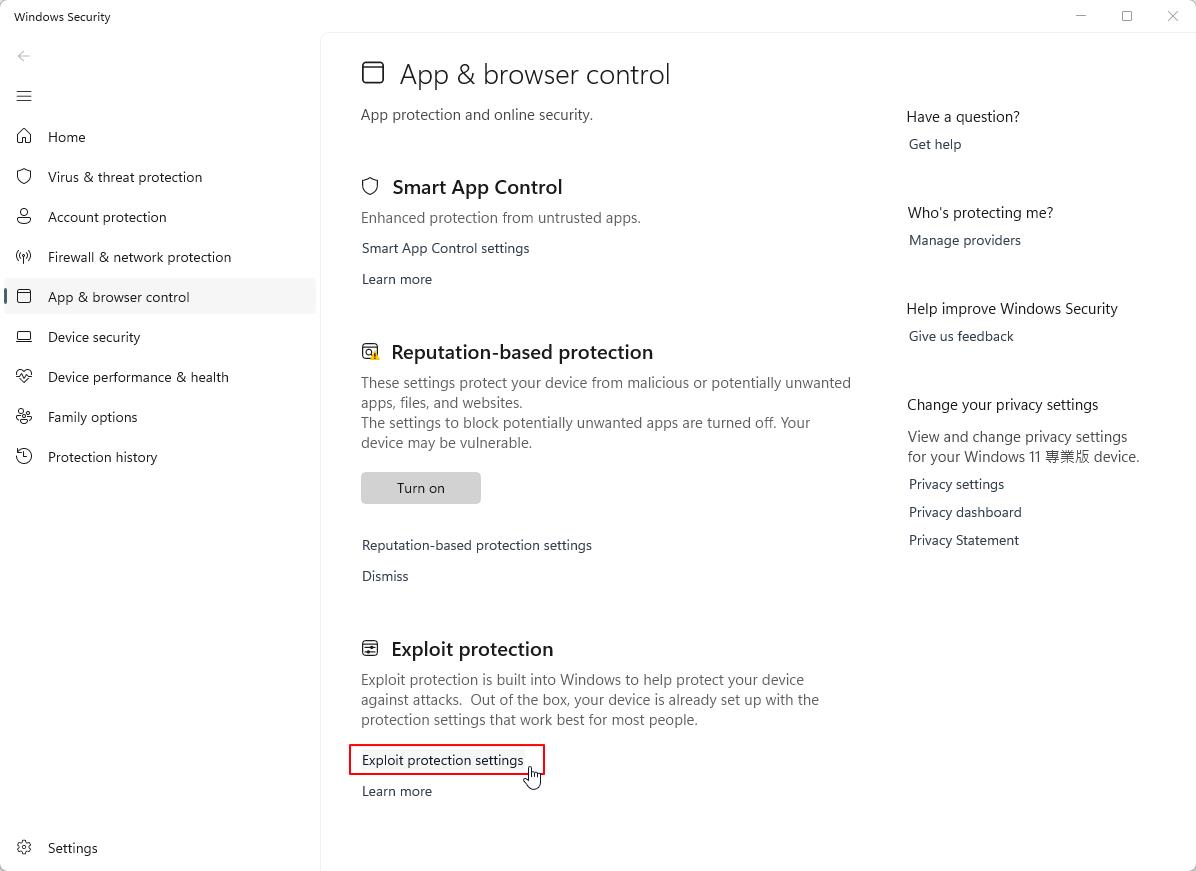The width and height of the screenshot is (1196, 871).
Task: Dismiss the reputation-based protection warning
Action: (385, 576)
